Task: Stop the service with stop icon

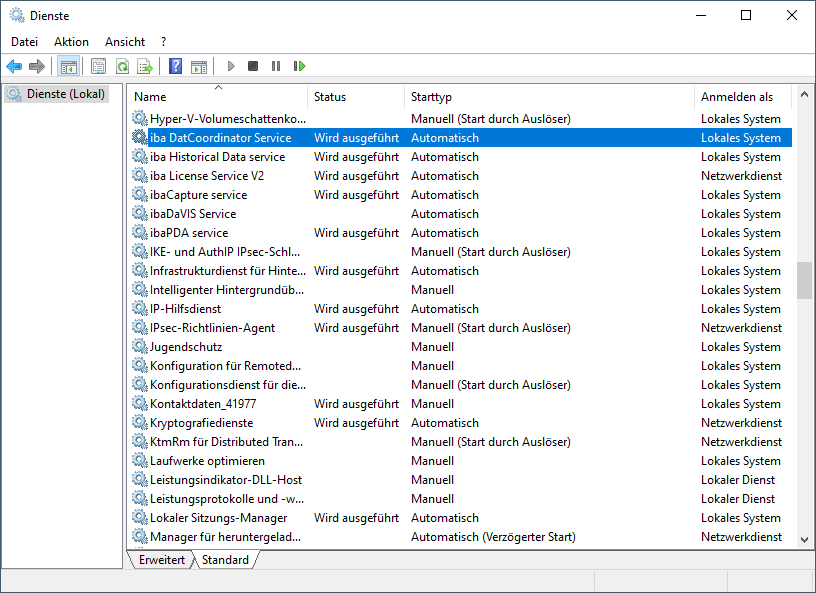Action: [253, 66]
